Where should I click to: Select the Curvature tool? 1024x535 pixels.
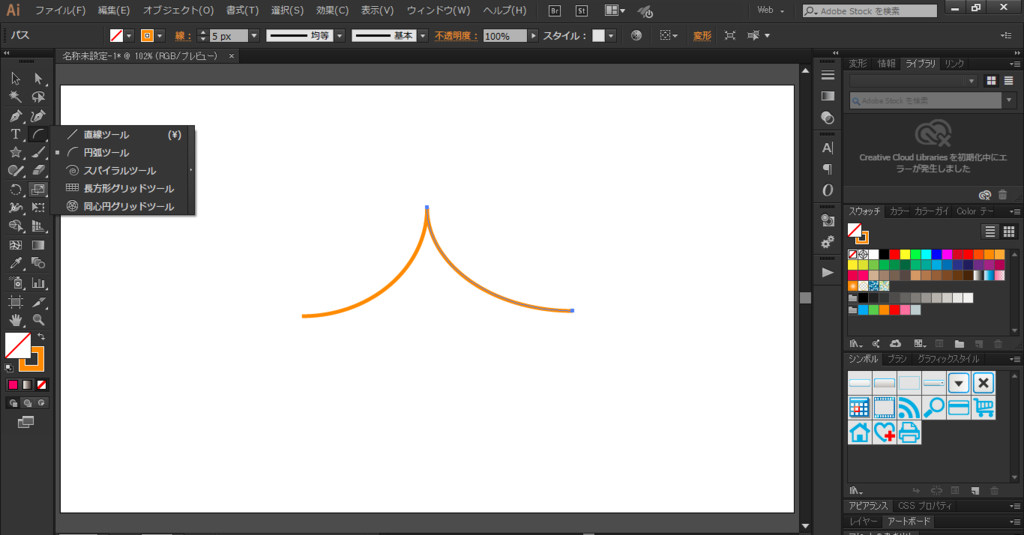click(38, 116)
